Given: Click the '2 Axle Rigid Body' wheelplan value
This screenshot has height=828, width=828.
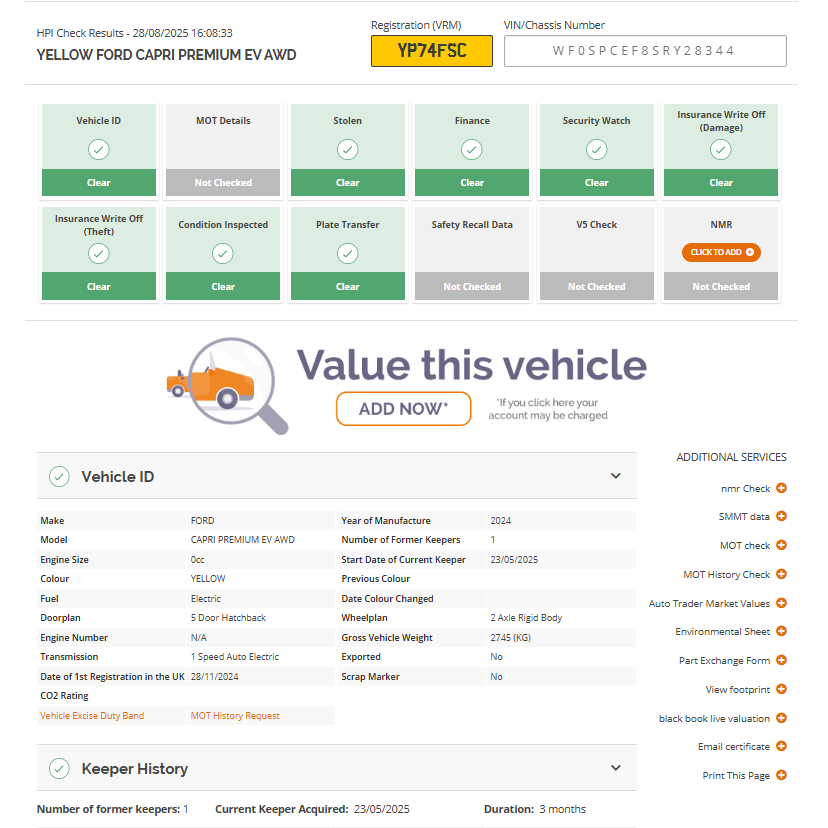Looking at the screenshot, I should [x=526, y=617].
